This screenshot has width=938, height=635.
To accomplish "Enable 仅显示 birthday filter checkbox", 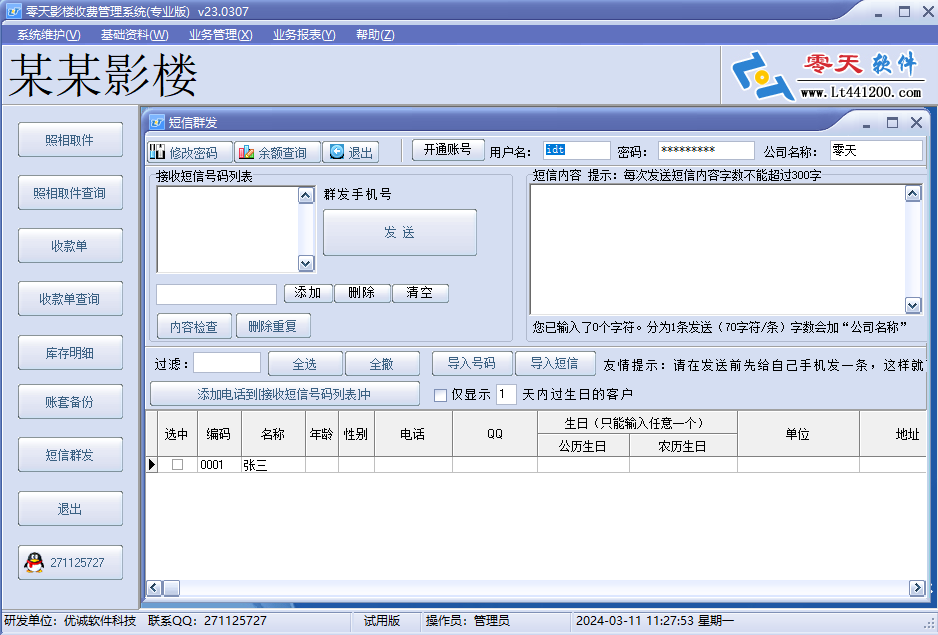I will 440,395.
